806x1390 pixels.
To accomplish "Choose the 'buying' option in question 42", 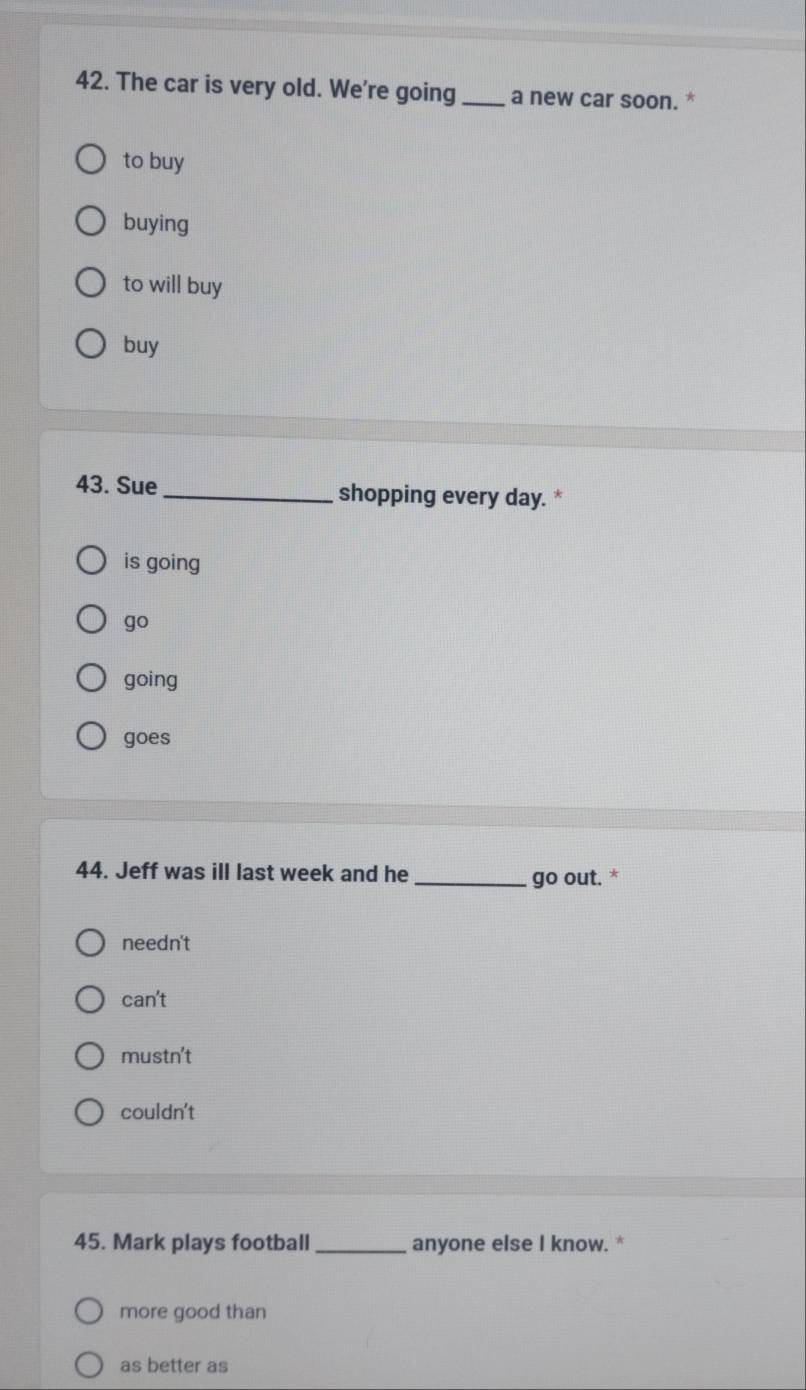I will (91, 223).
